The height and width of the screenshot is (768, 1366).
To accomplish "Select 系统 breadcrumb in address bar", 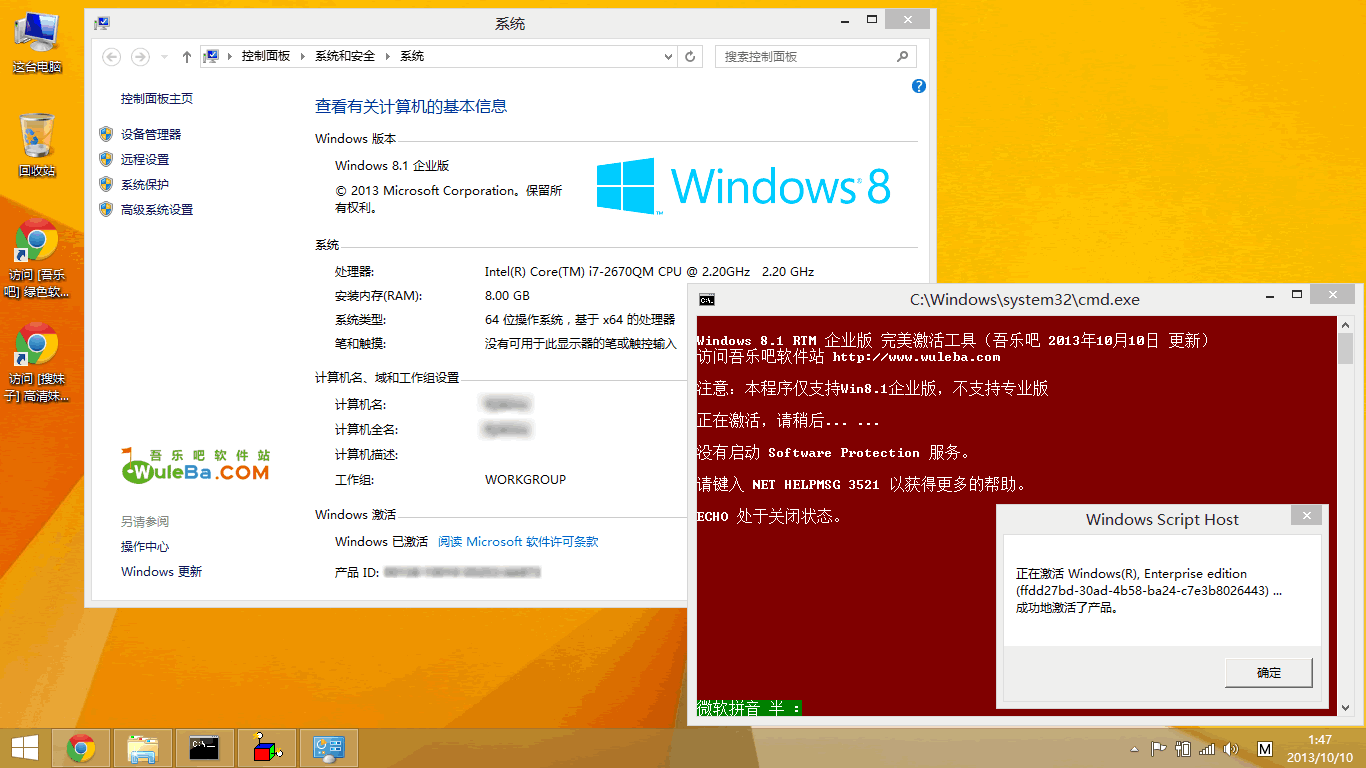I will pyautogui.click(x=412, y=57).
